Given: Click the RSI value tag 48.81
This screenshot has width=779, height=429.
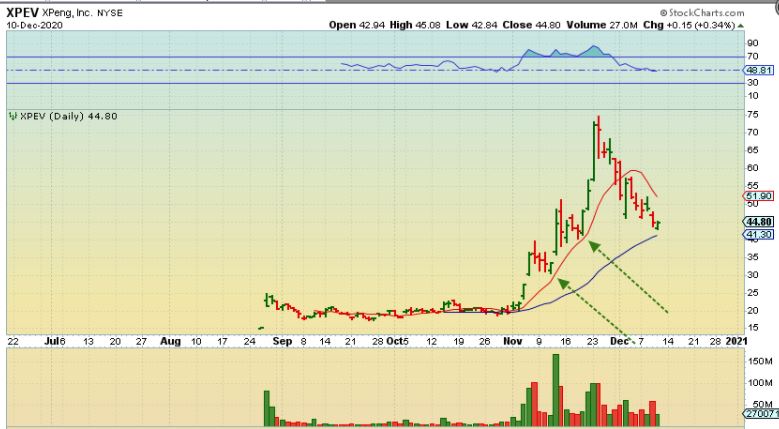Looking at the screenshot, I should click(759, 70).
